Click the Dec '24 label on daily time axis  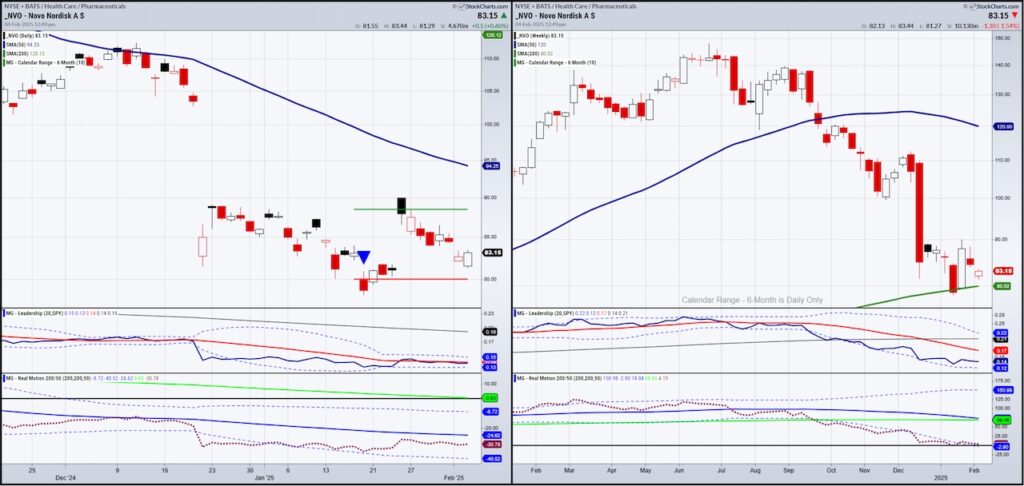(67, 478)
